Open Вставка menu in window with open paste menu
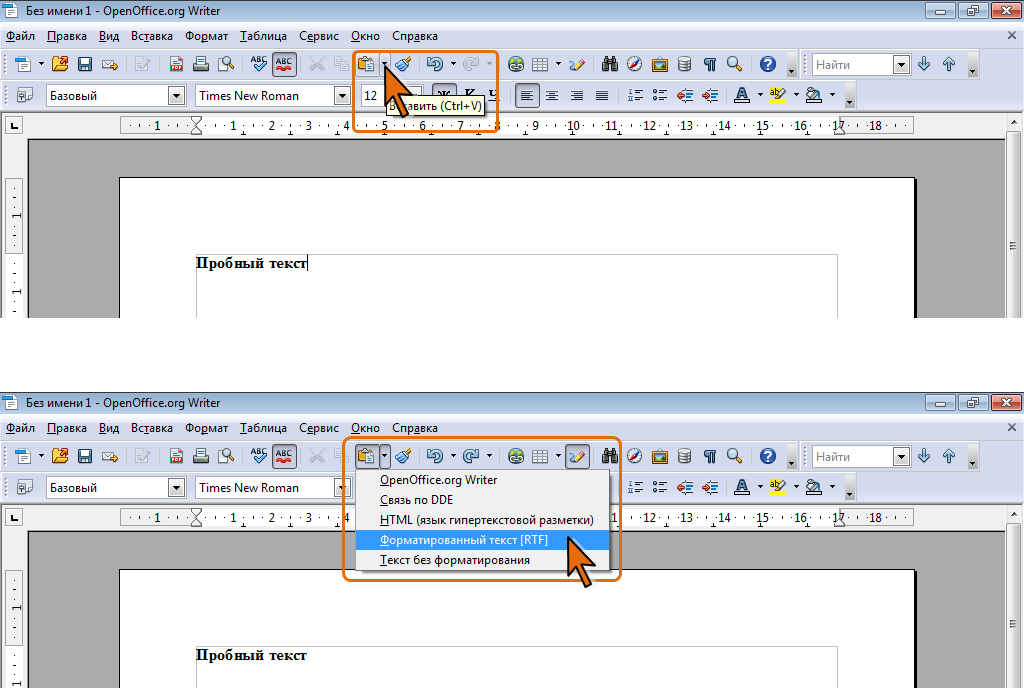1024x688 pixels. pos(152,428)
